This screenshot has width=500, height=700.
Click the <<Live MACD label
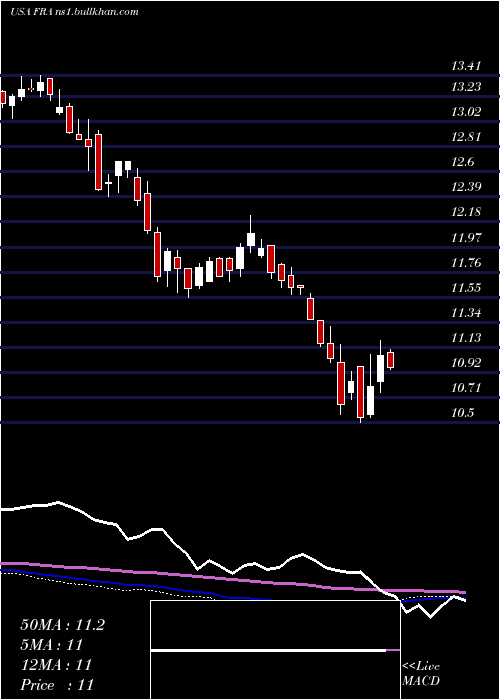(x=421, y=673)
